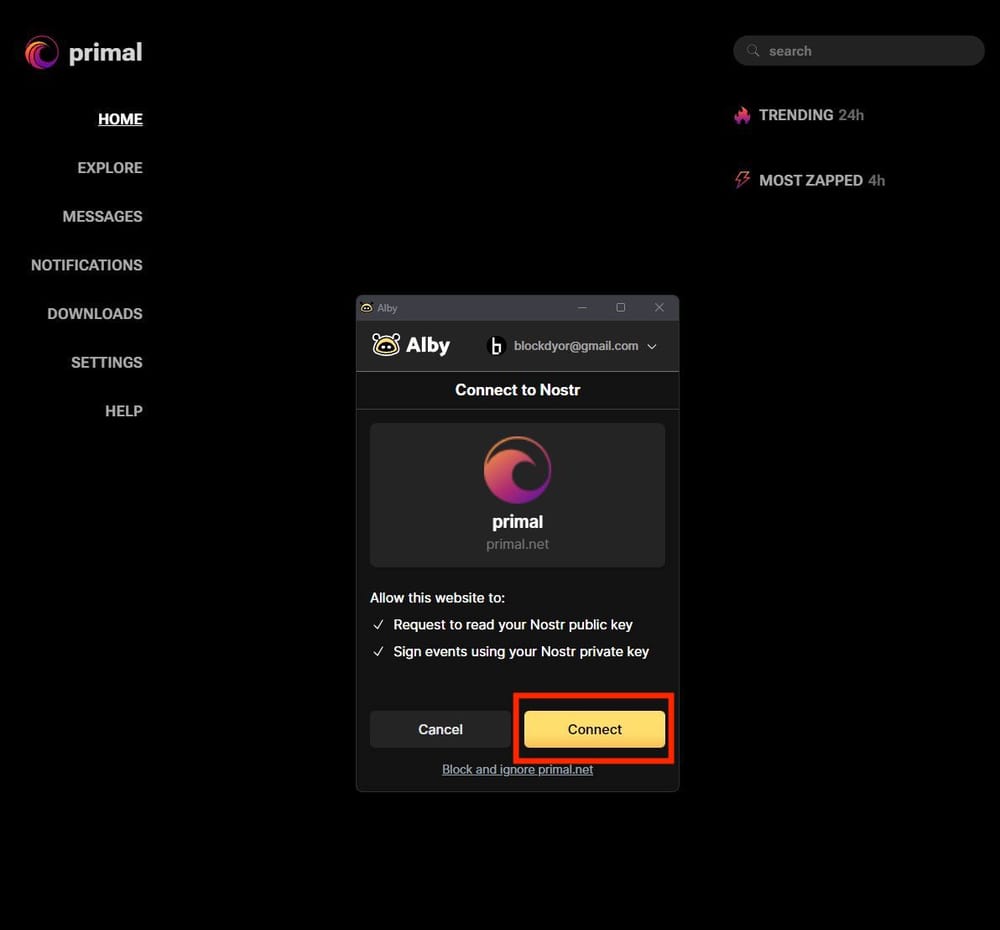Viewport: 1000px width, 930px height.
Task: Click inside the search input field
Action: point(860,50)
